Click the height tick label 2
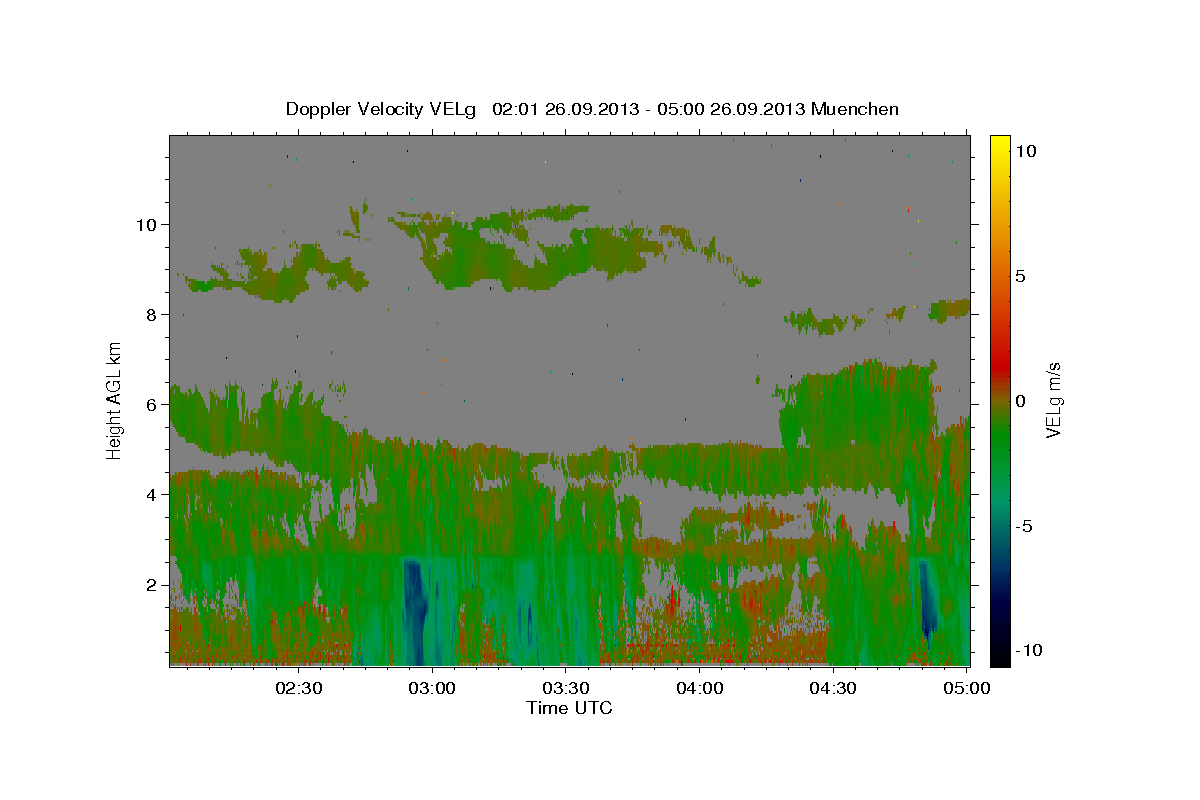Image resolution: width=1200 pixels, height=800 pixels. (152, 585)
